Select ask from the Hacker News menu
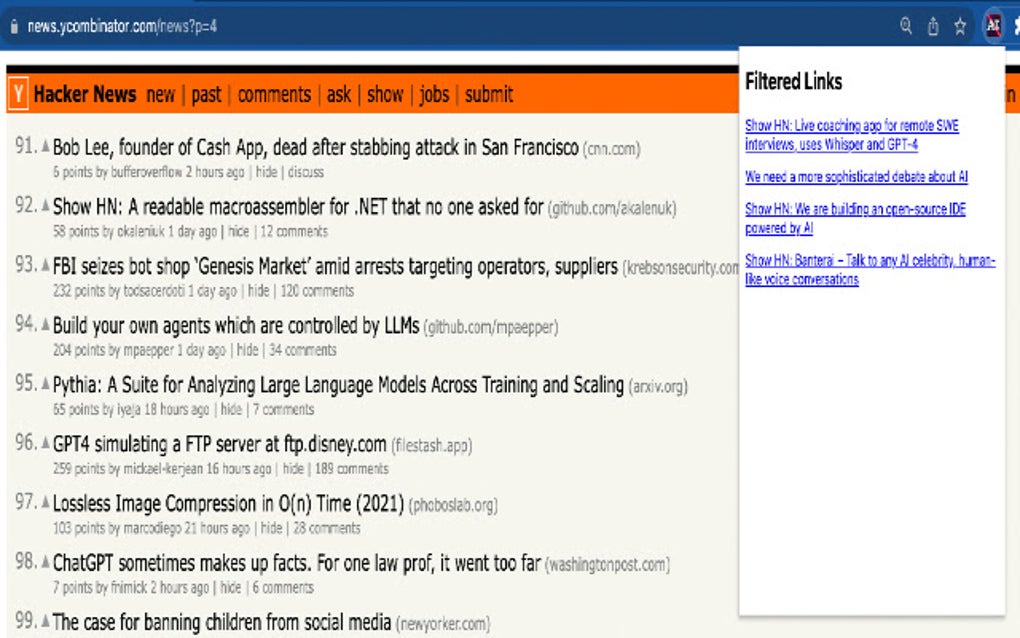 point(338,94)
